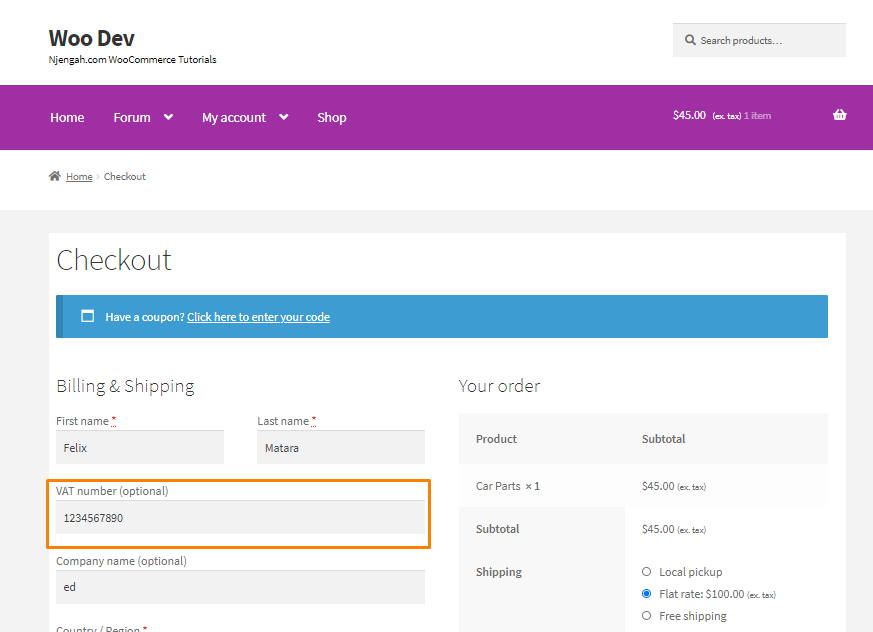The height and width of the screenshot is (632, 873).
Task: Click the 'Your order' heading
Action: (499, 386)
